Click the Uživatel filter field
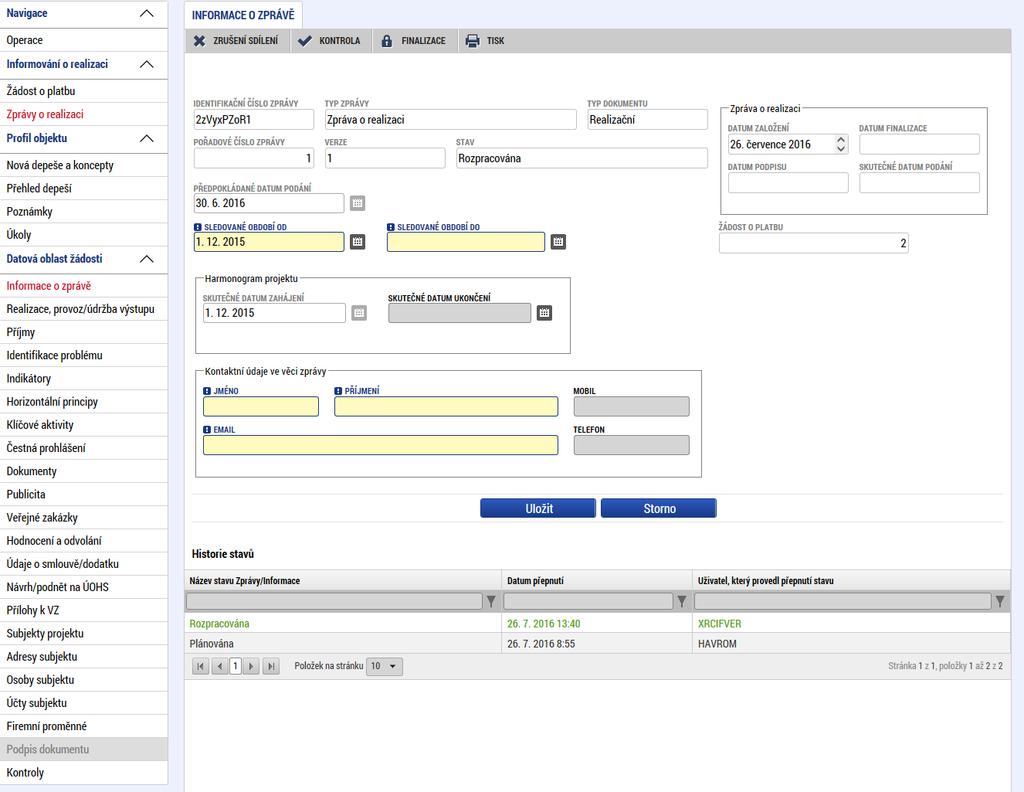The image size is (1024, 792). point(842,601)
